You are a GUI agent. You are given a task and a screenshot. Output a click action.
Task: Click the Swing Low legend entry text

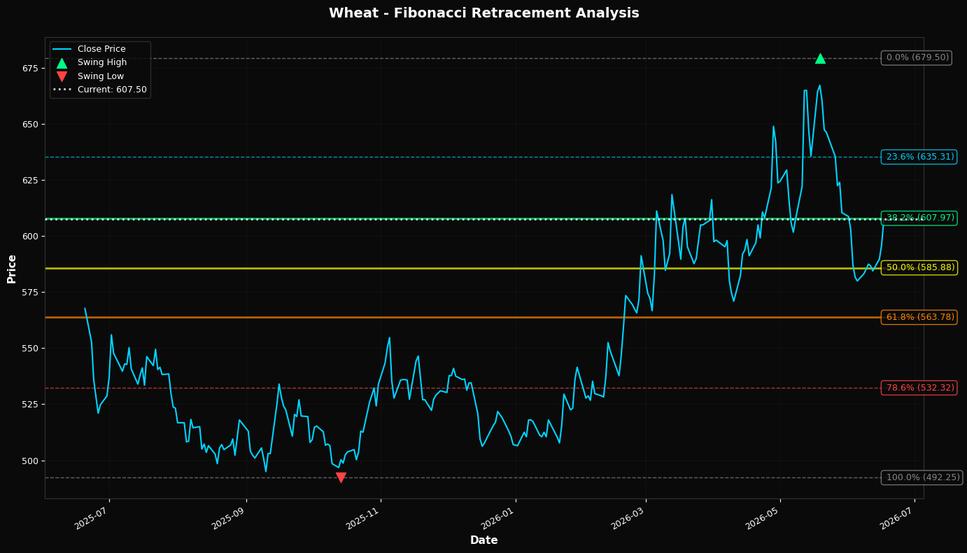tap(101, 76)
